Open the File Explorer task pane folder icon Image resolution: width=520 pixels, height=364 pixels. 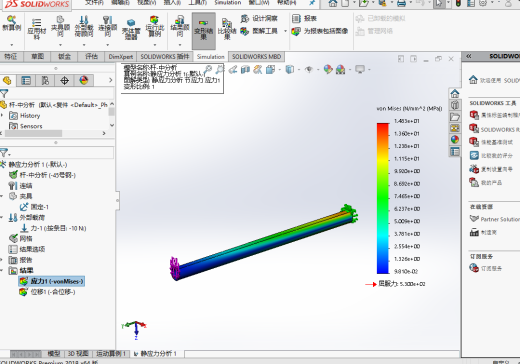pos(455,117)
